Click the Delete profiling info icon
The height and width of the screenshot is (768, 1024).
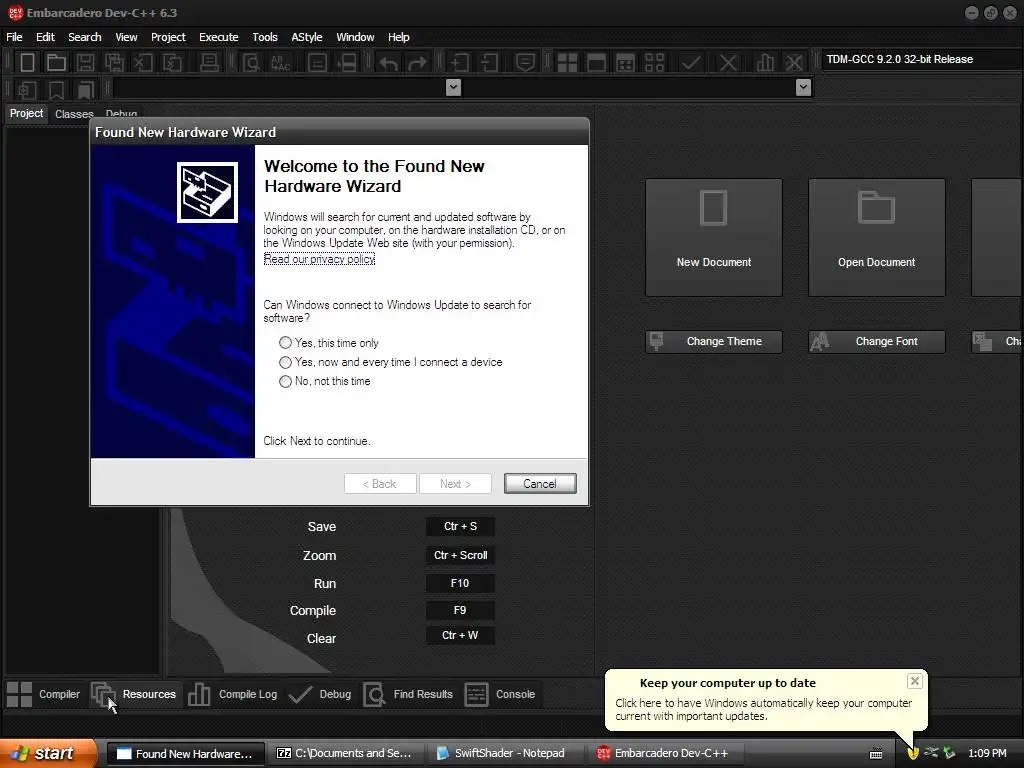coord(794,63)
